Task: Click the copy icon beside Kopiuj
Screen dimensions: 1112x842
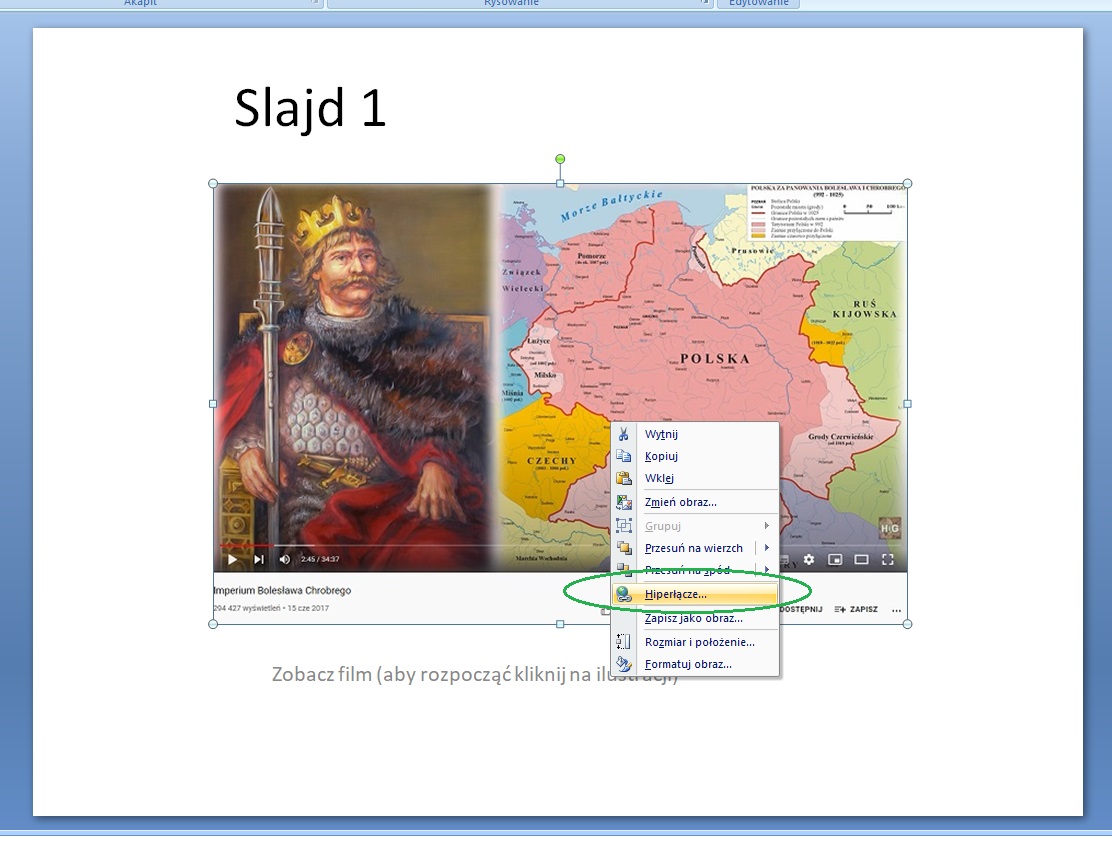Action: click(x=623, y=456)
